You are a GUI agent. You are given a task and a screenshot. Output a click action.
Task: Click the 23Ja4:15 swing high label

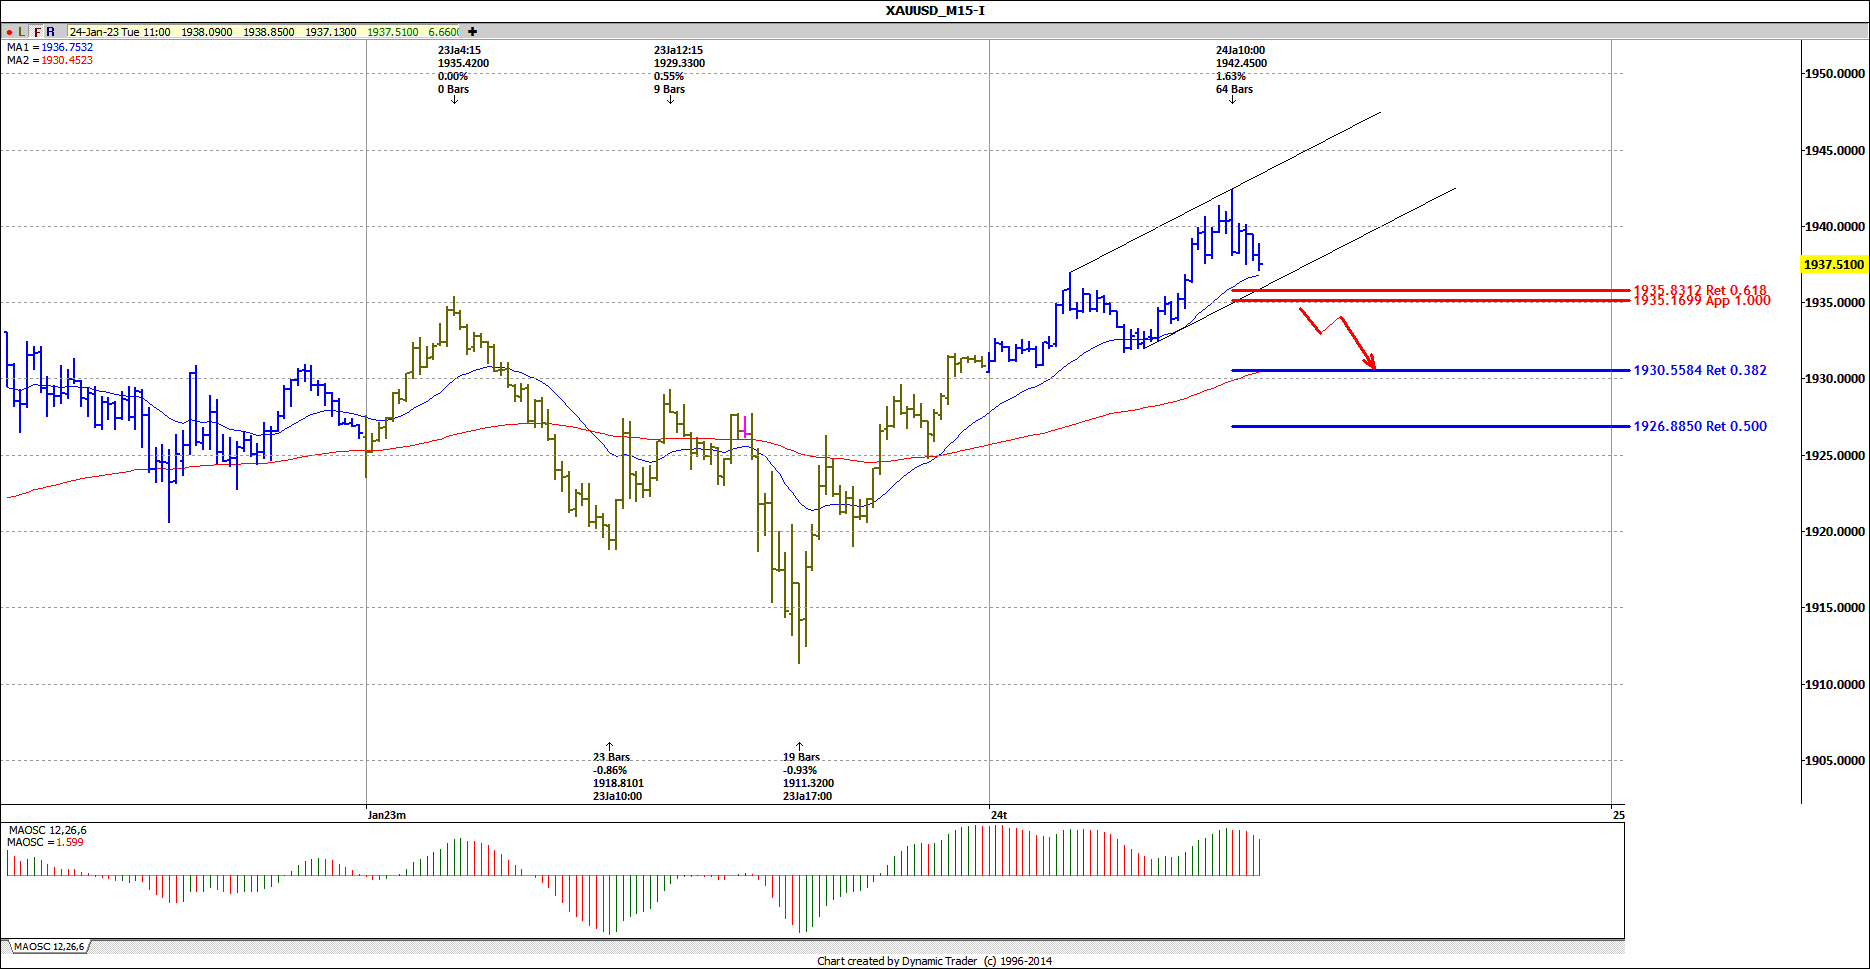463,70
